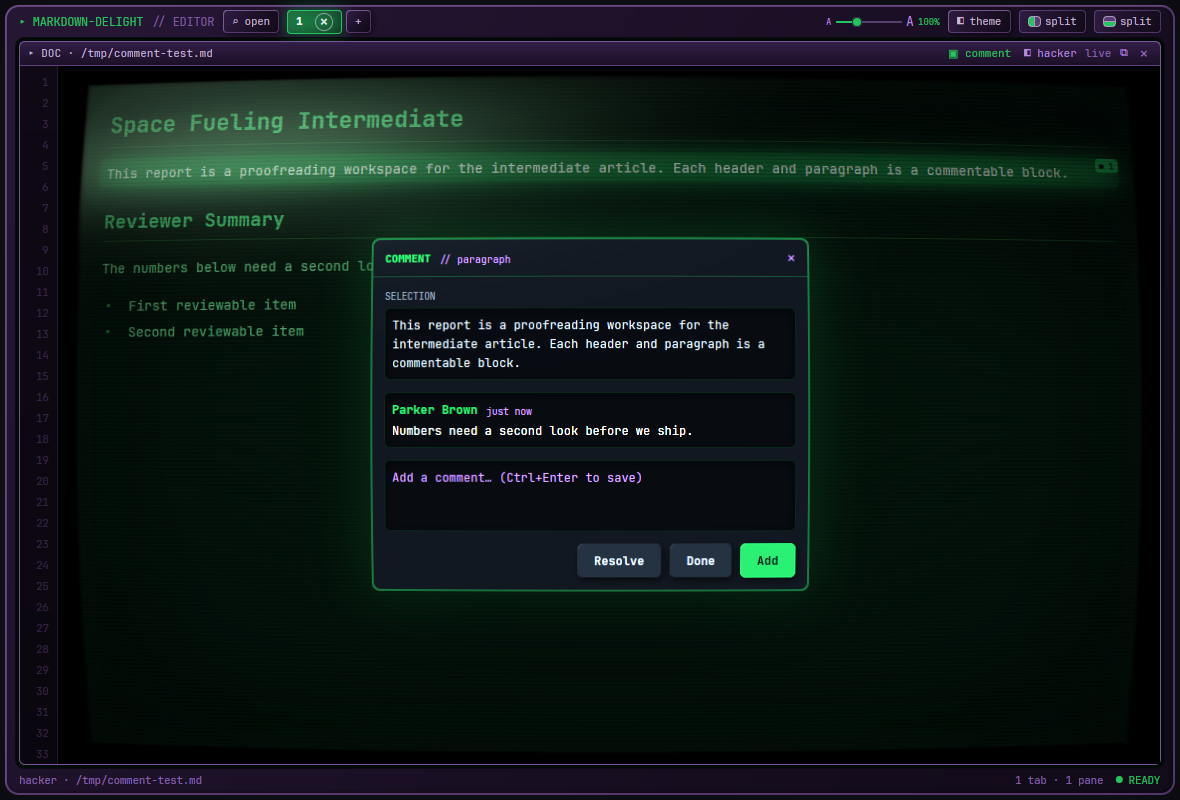This screenshot has height=800, width=1180.
Task: Click line number 10 in gutter
Action: tap(42, 271)
